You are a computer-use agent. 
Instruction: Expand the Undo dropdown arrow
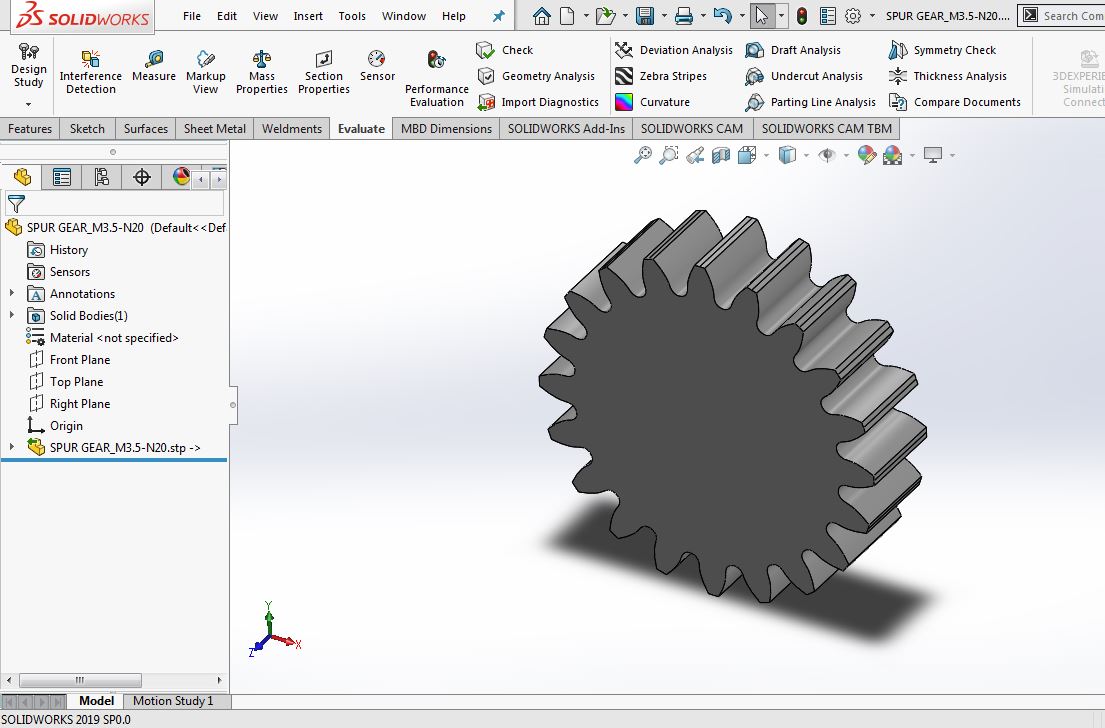tap(742, 16)
